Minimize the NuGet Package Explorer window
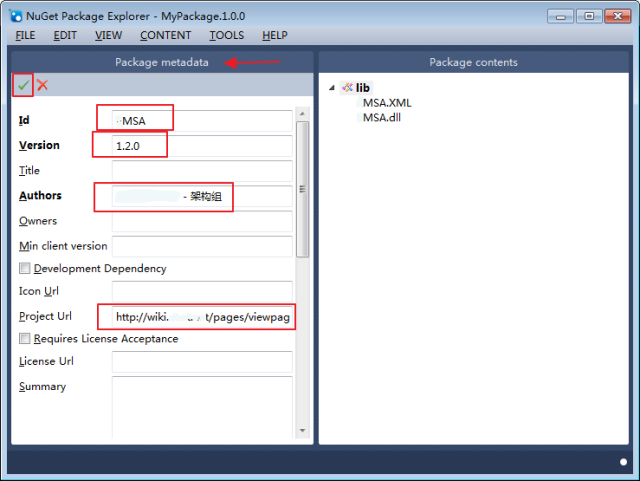Viewport: 640px width, 481px height. (561, 16)
